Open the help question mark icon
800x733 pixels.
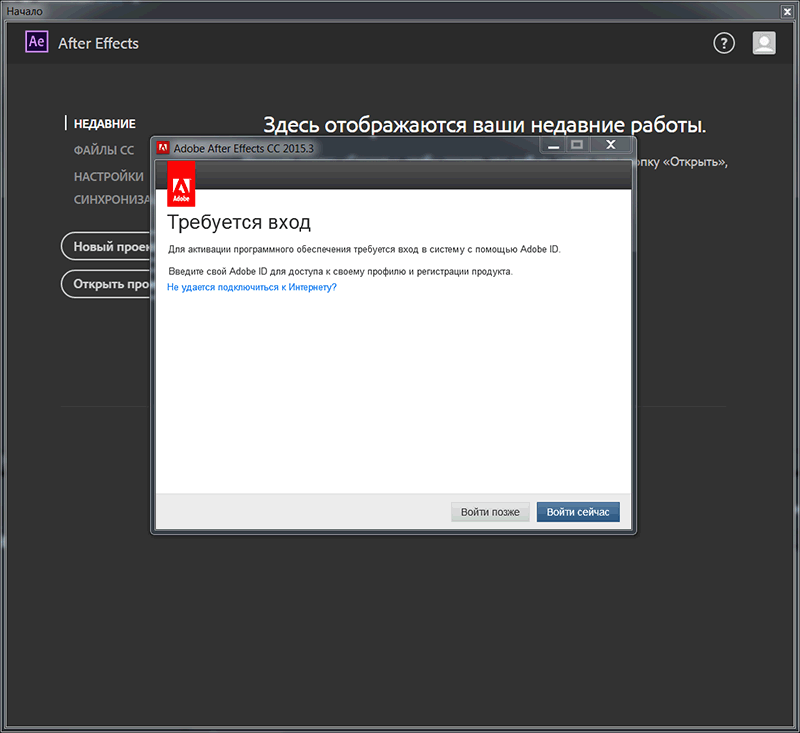[x=723, y=43]
